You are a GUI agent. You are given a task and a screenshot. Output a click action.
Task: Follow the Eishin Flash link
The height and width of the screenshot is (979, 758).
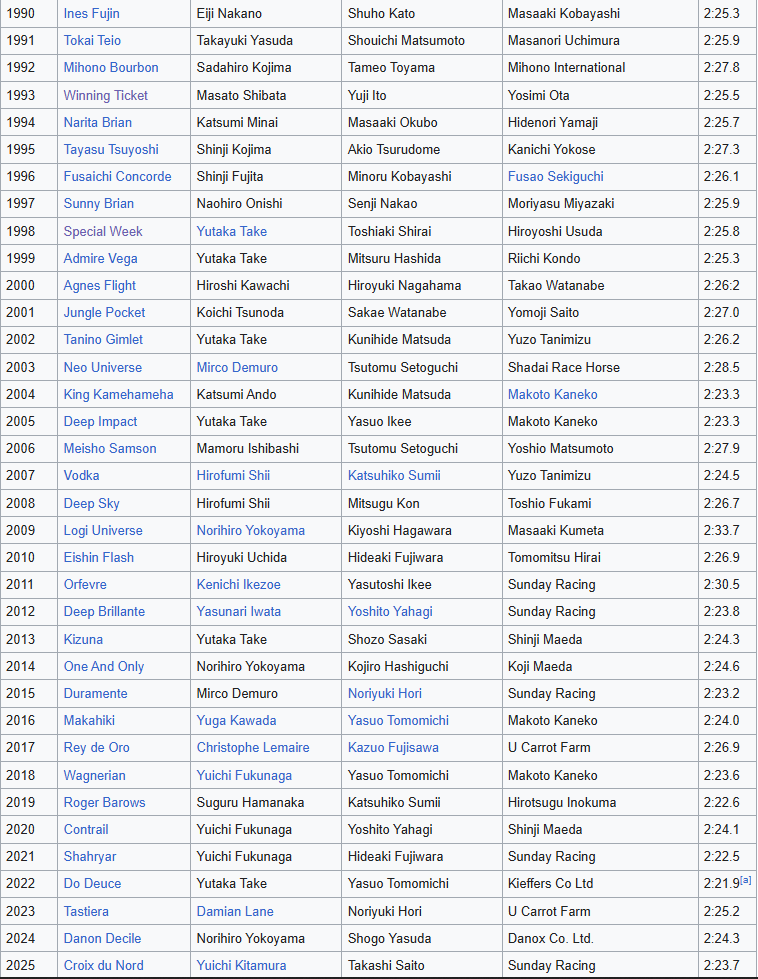pyautogui.click(x=99, y=558)
